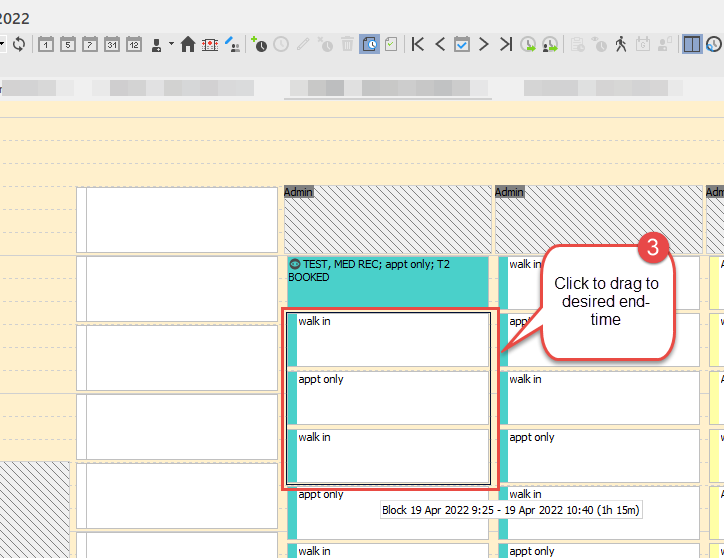Viewport: 724px width, 558px height.
Task: Jump to first with the K-arrow icon
Action: pyautogui.click(x=418, y=44)
